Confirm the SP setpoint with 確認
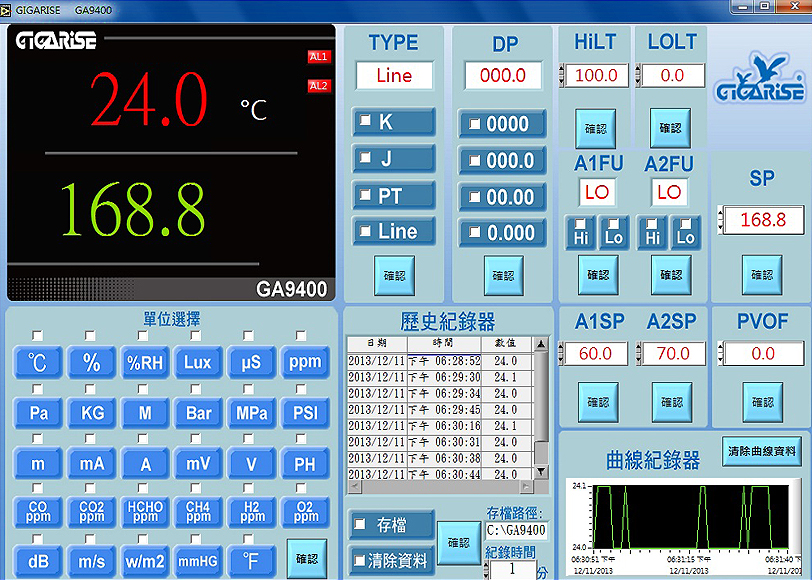Image resolution: width=812 pixels, height=580 pixels. (762, 275)
